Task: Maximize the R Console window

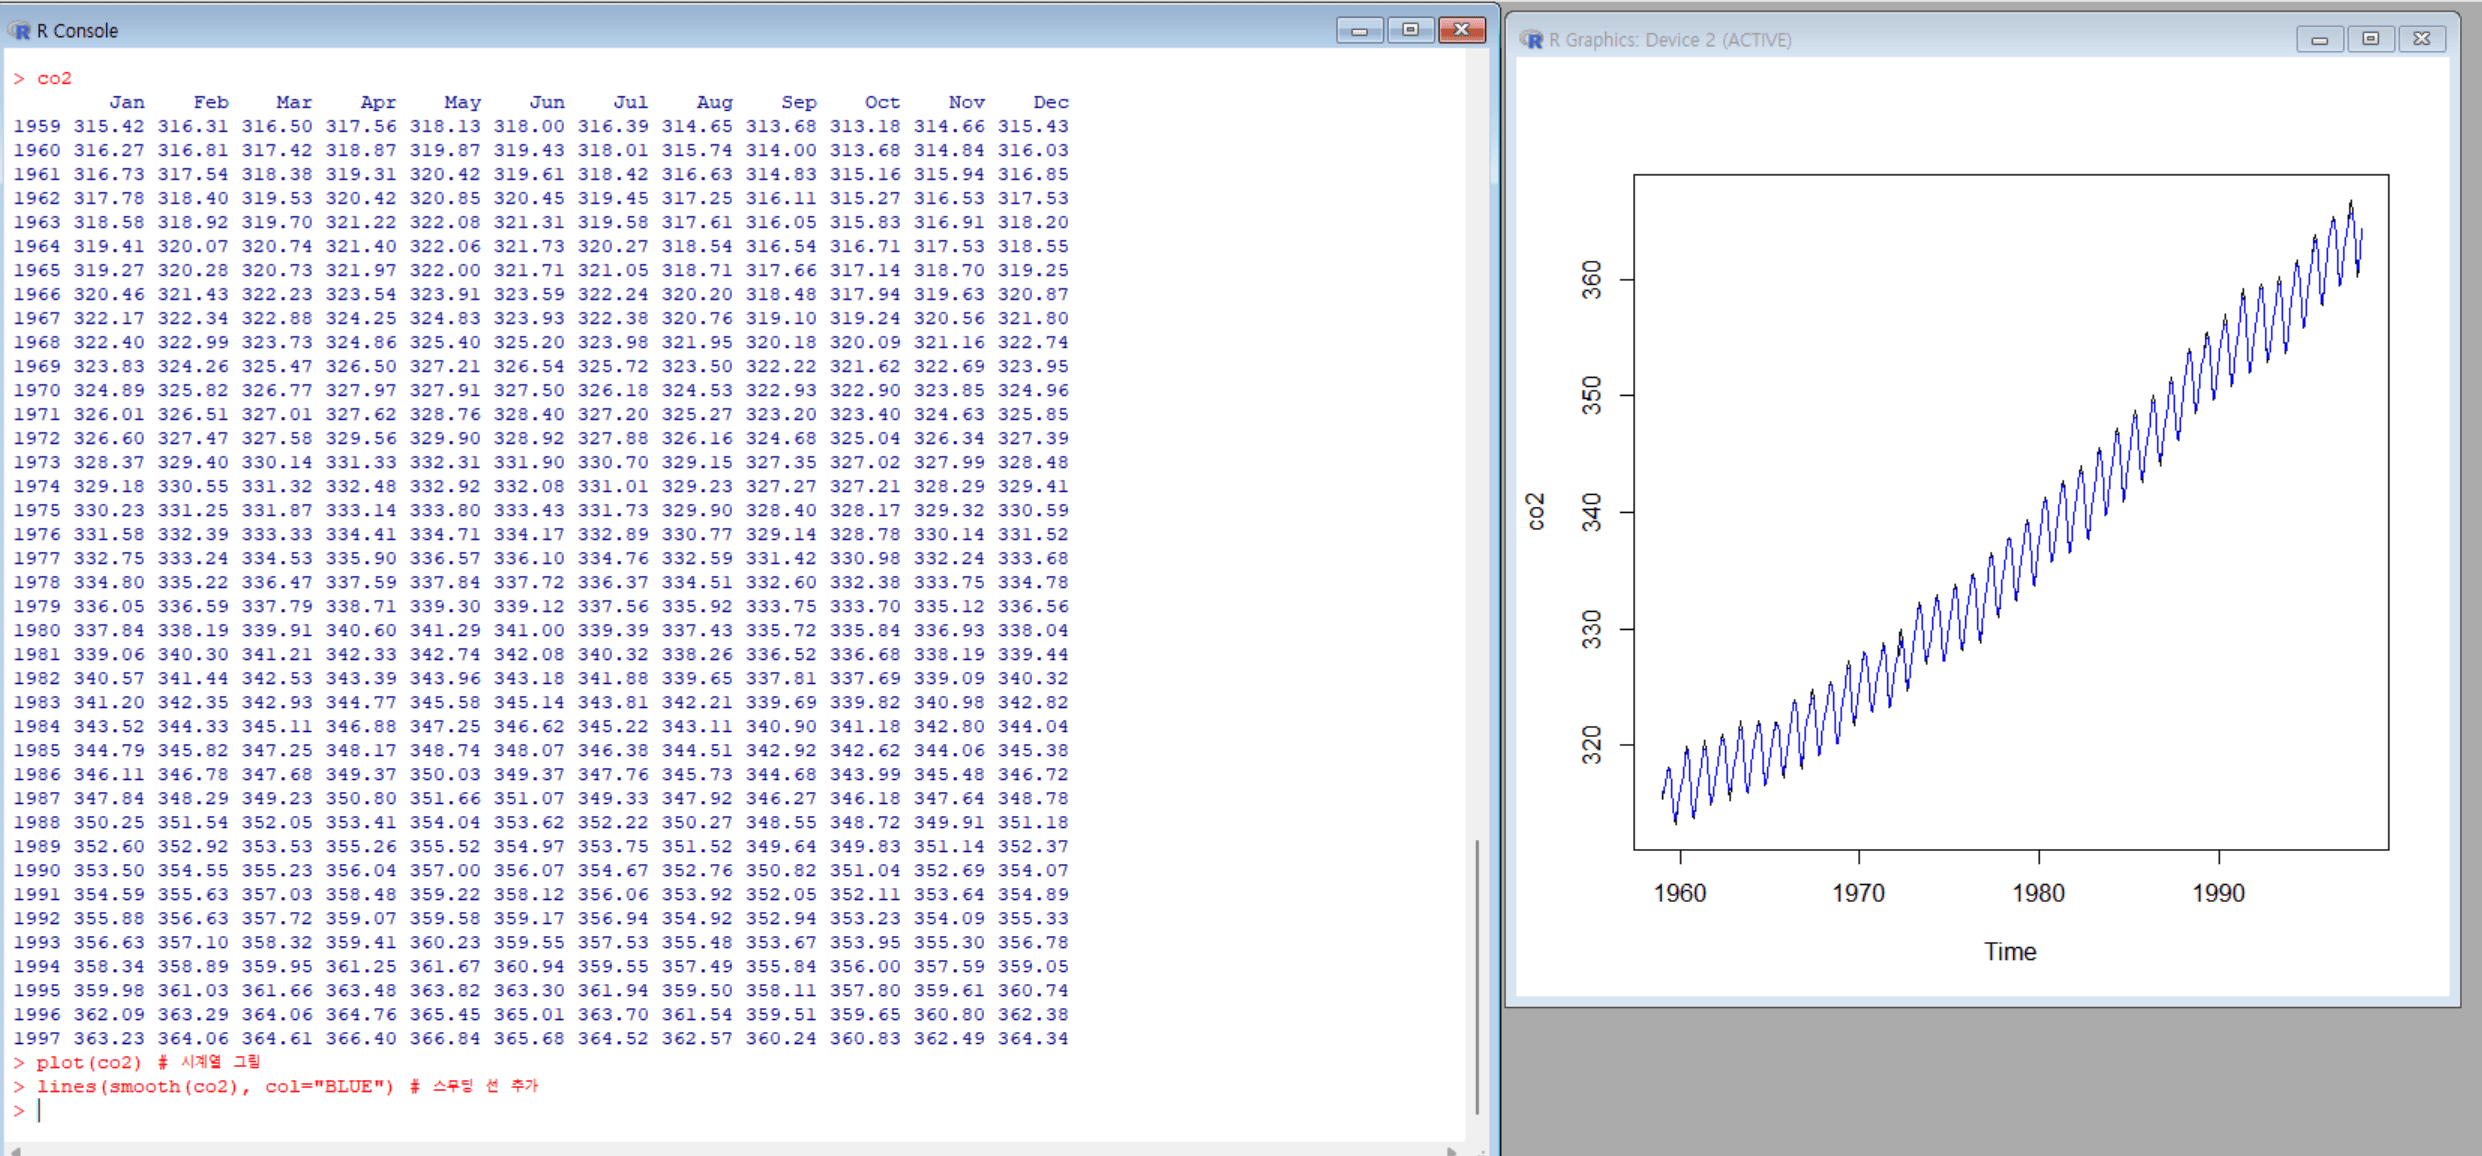Action: click(1410, 31)
